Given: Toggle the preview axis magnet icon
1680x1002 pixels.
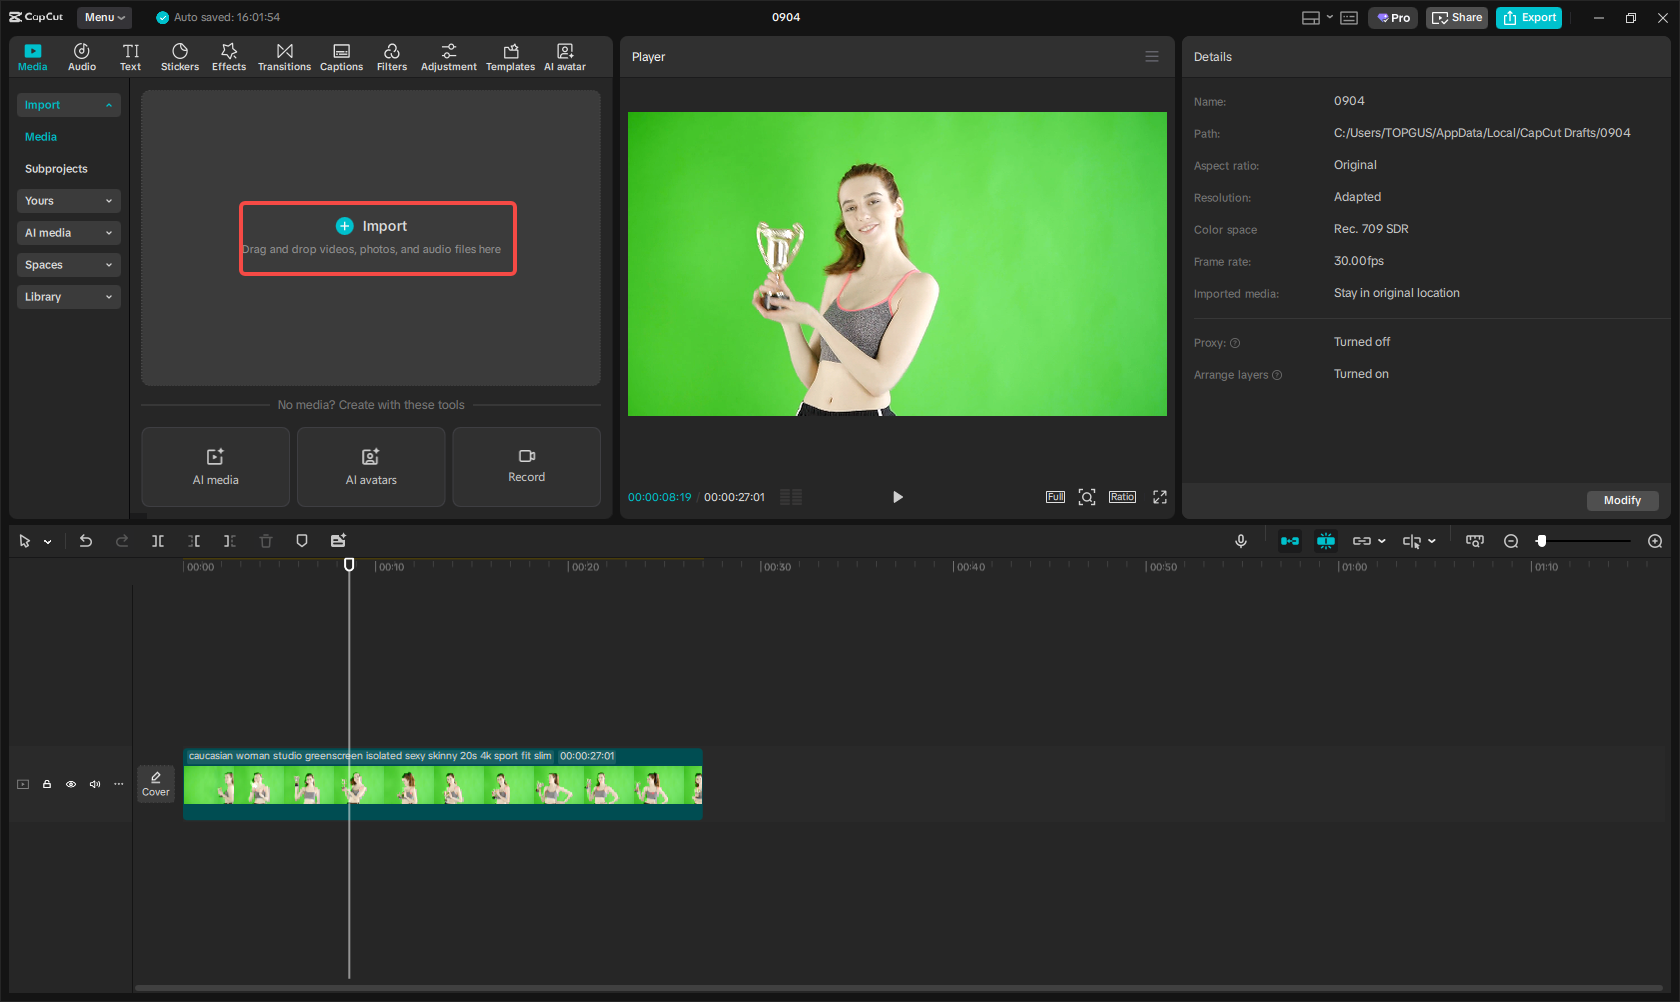Looking at the screenshot, I should 1326,541.
